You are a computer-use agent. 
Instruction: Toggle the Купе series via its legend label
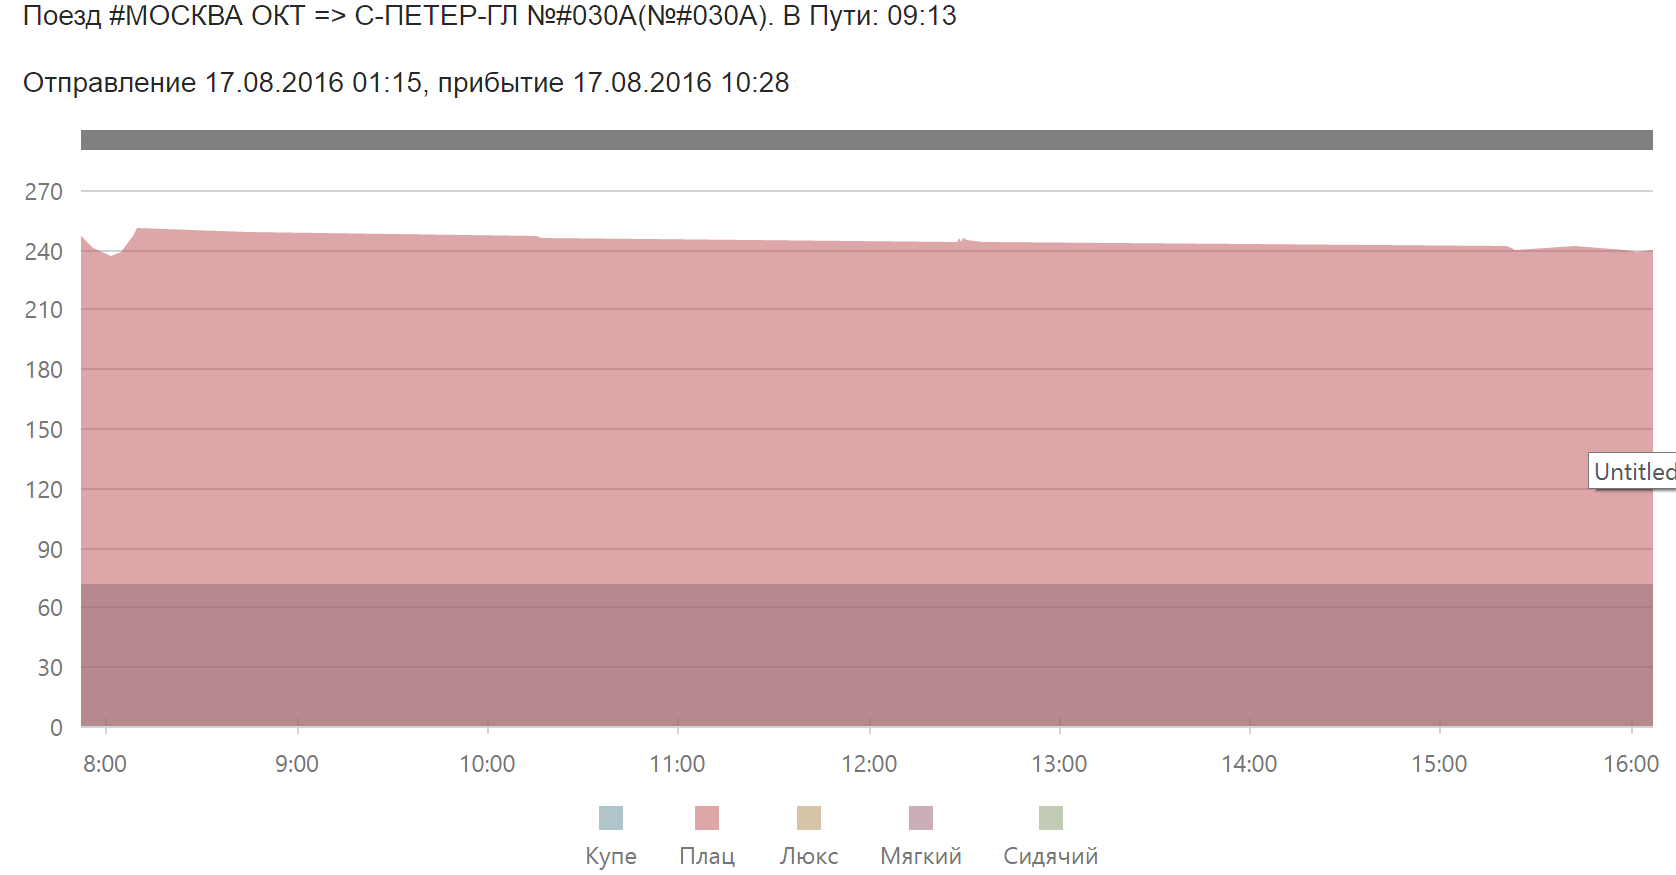[x=610, y=856]
